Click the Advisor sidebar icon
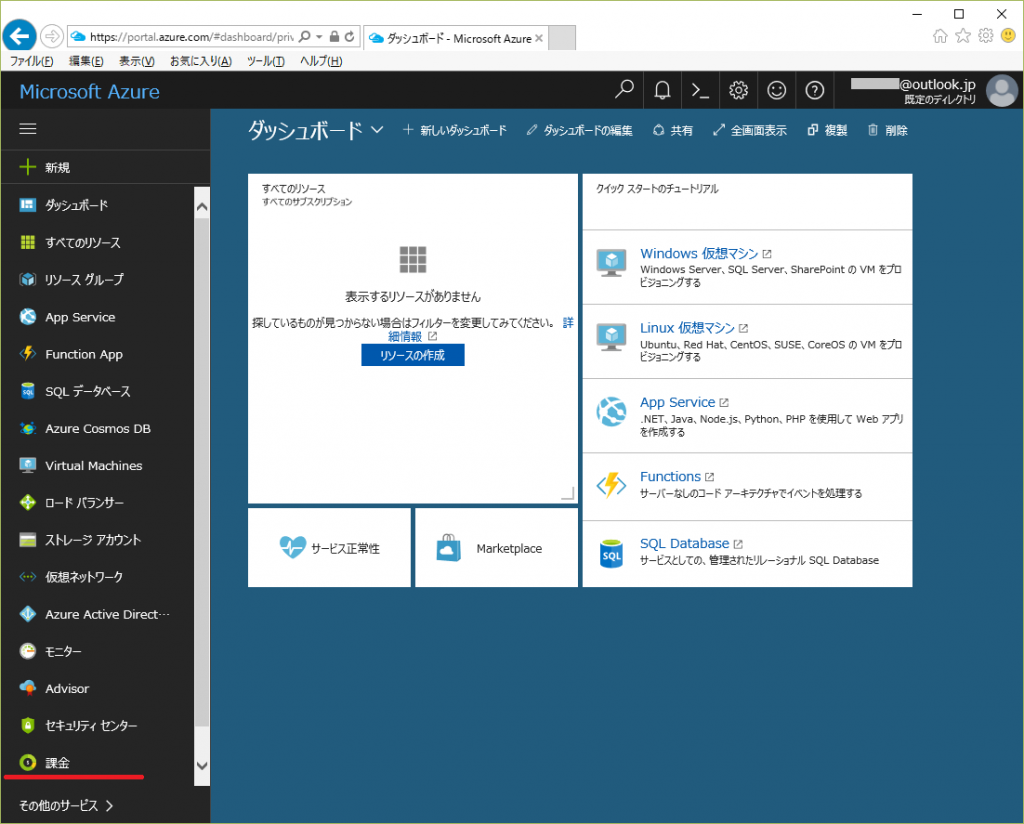1024x824 pixels. (27, 688)
